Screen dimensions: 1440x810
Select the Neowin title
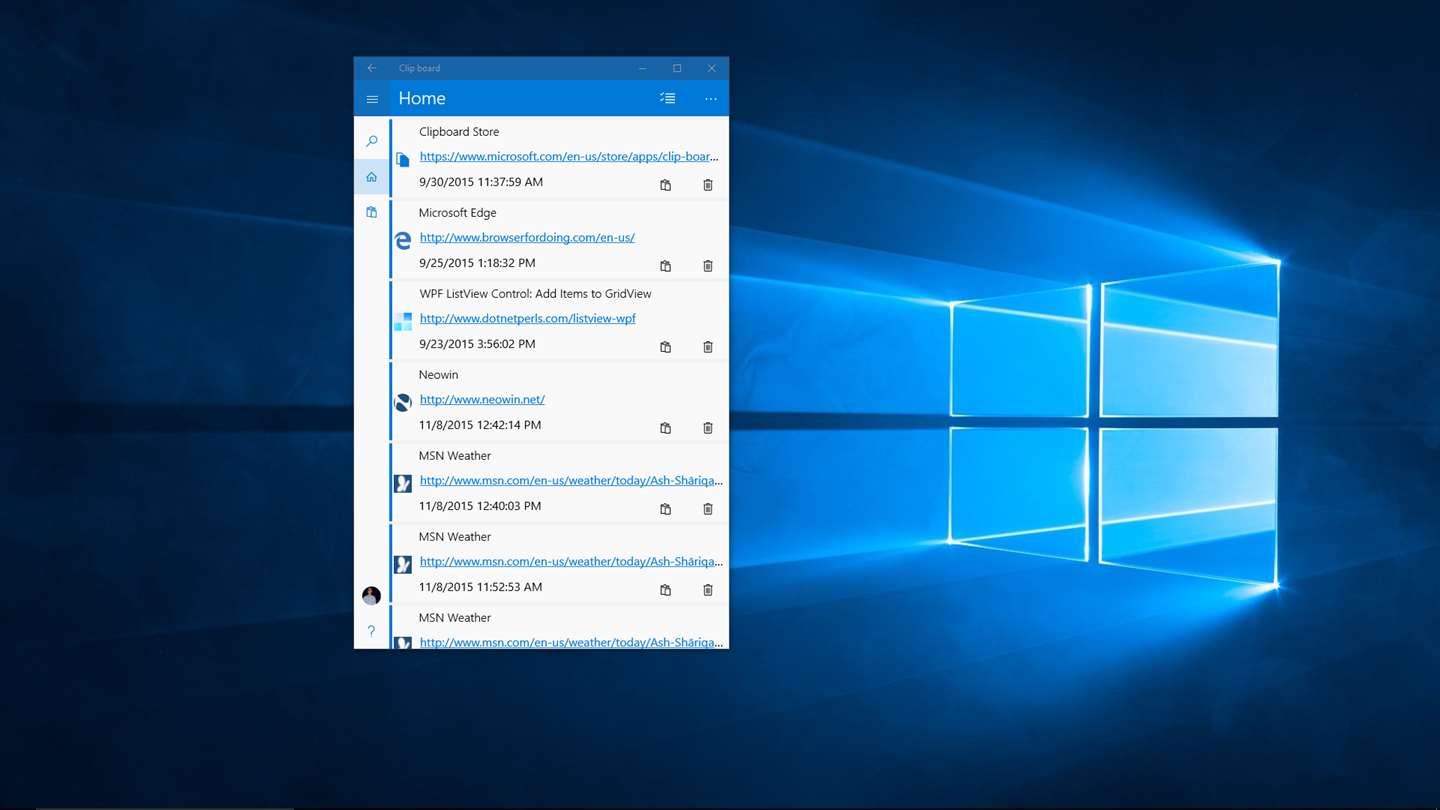tap(438, 375)
